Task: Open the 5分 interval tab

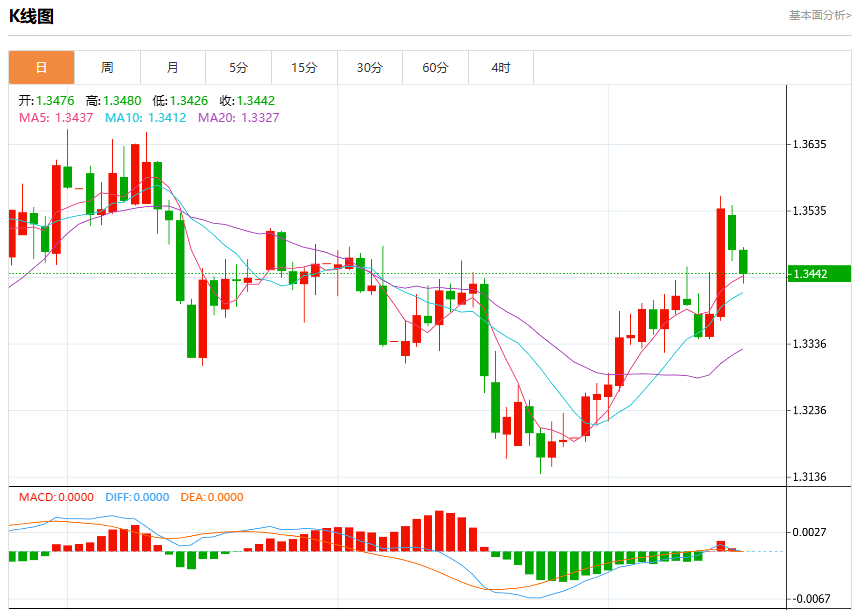Action: (x=238, y=67)
